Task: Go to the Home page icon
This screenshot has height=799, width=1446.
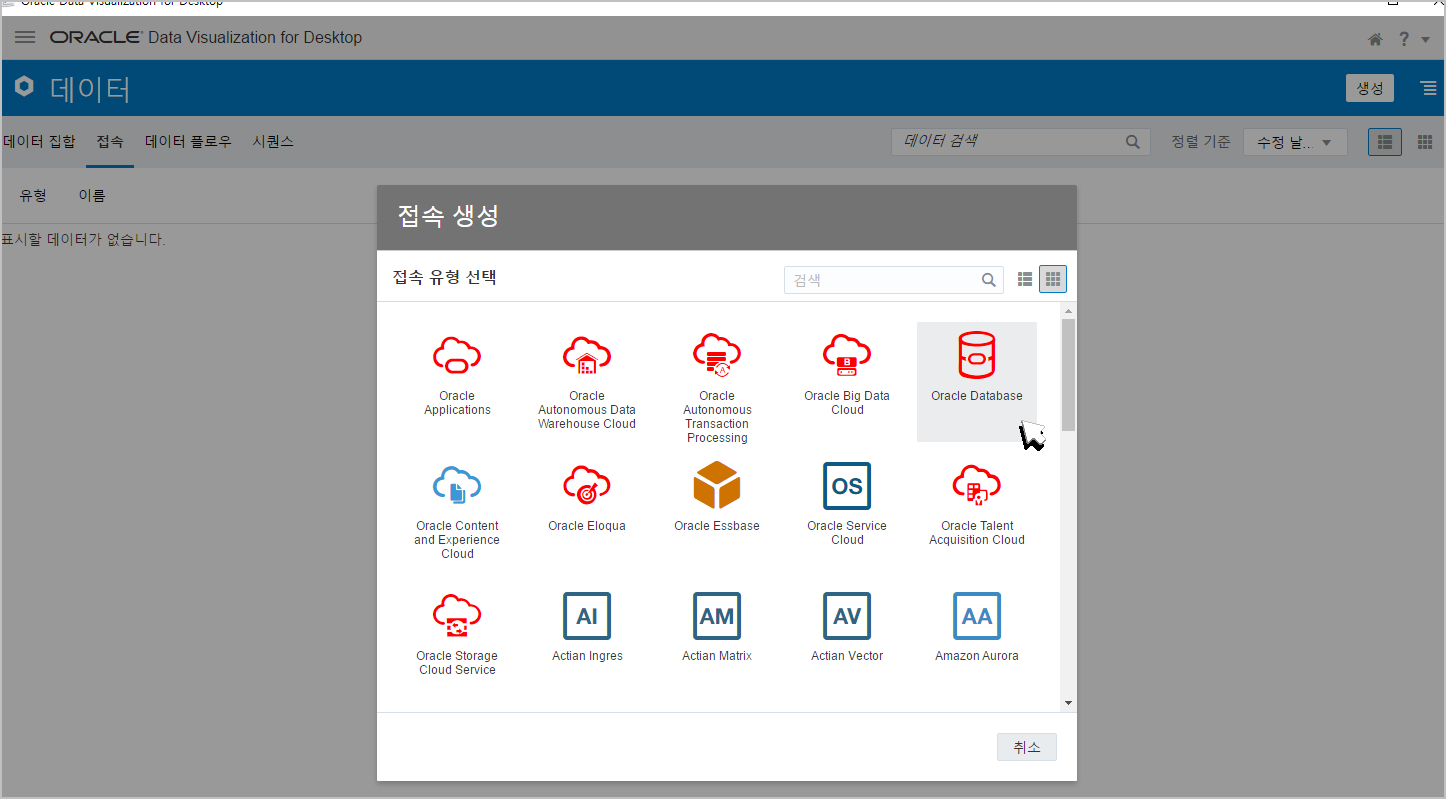Action: click(1375, 39)
